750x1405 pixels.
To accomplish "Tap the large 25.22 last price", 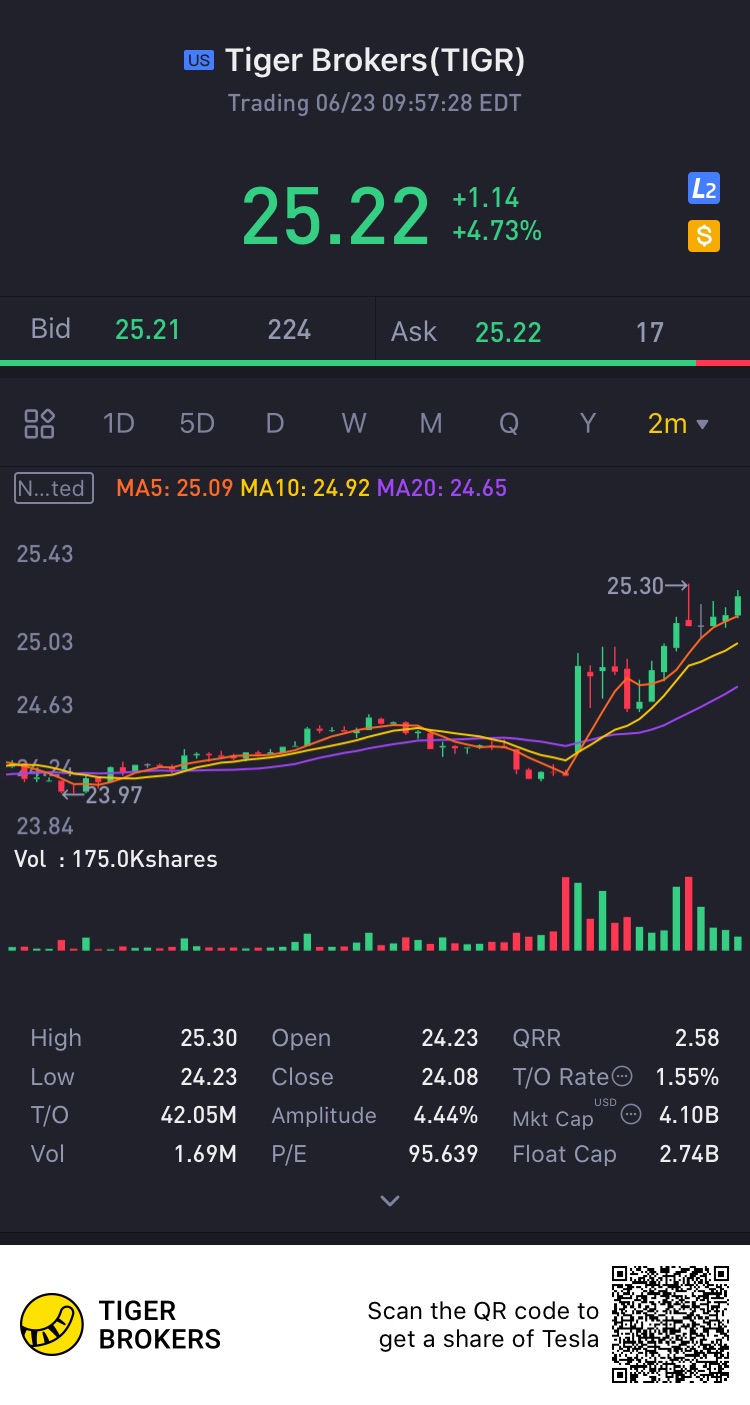I will click(336, 216).
